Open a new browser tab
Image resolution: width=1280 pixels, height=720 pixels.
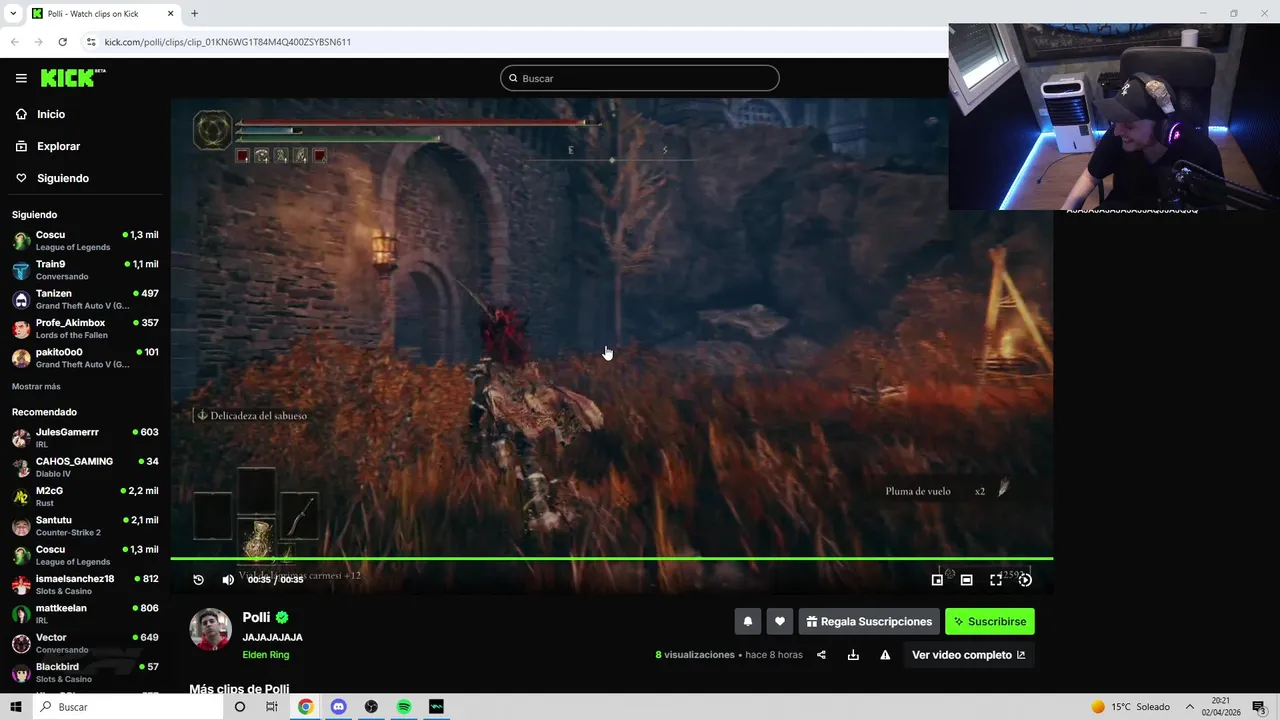point(194,14)
